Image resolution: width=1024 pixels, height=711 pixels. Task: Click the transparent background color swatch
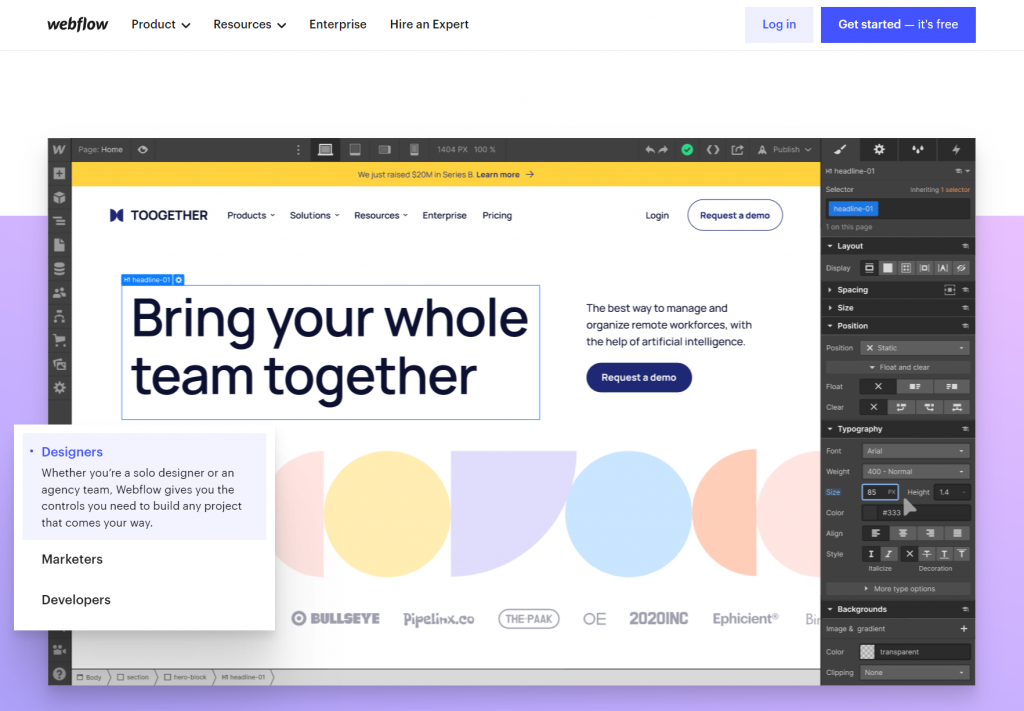867,652
